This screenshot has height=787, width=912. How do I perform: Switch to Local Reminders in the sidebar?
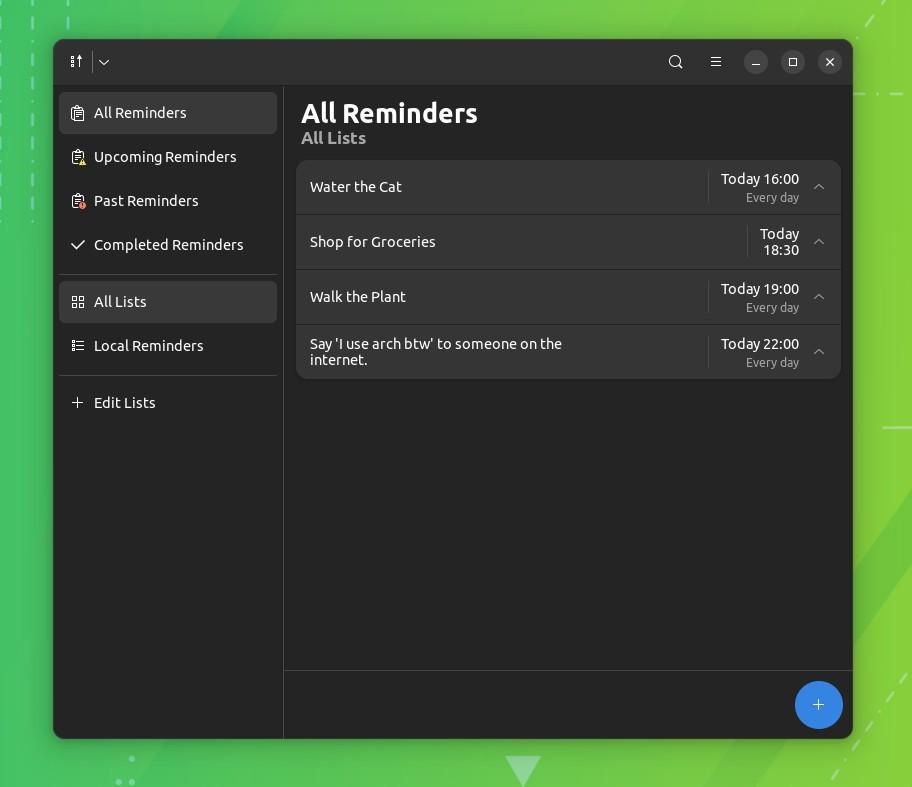(x=148, y=345)
